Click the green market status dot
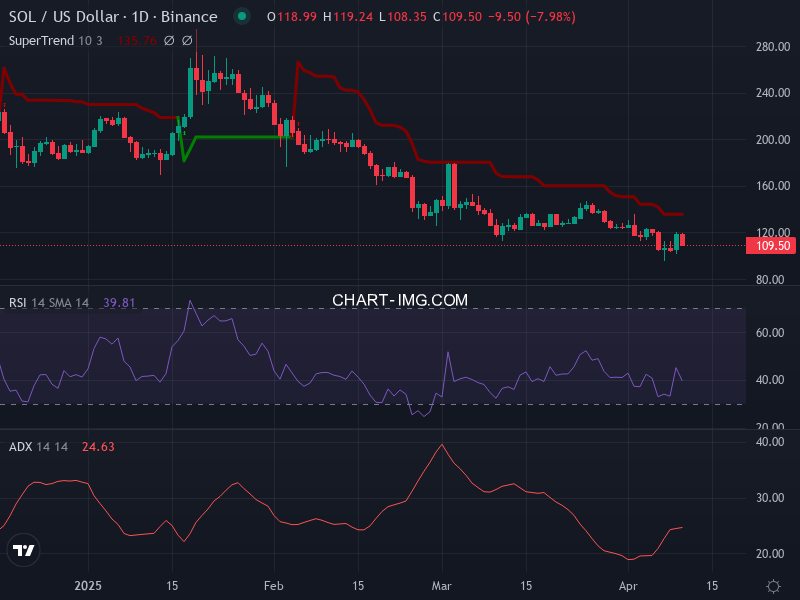800x600 pixels. (x=242, y=16)
